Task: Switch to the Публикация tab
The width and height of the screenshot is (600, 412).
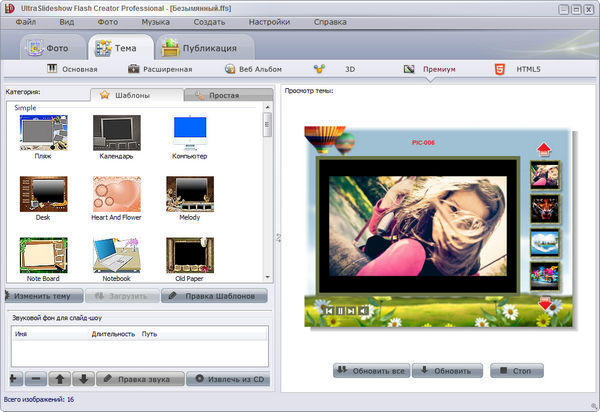Action: (x=205, y=47)
